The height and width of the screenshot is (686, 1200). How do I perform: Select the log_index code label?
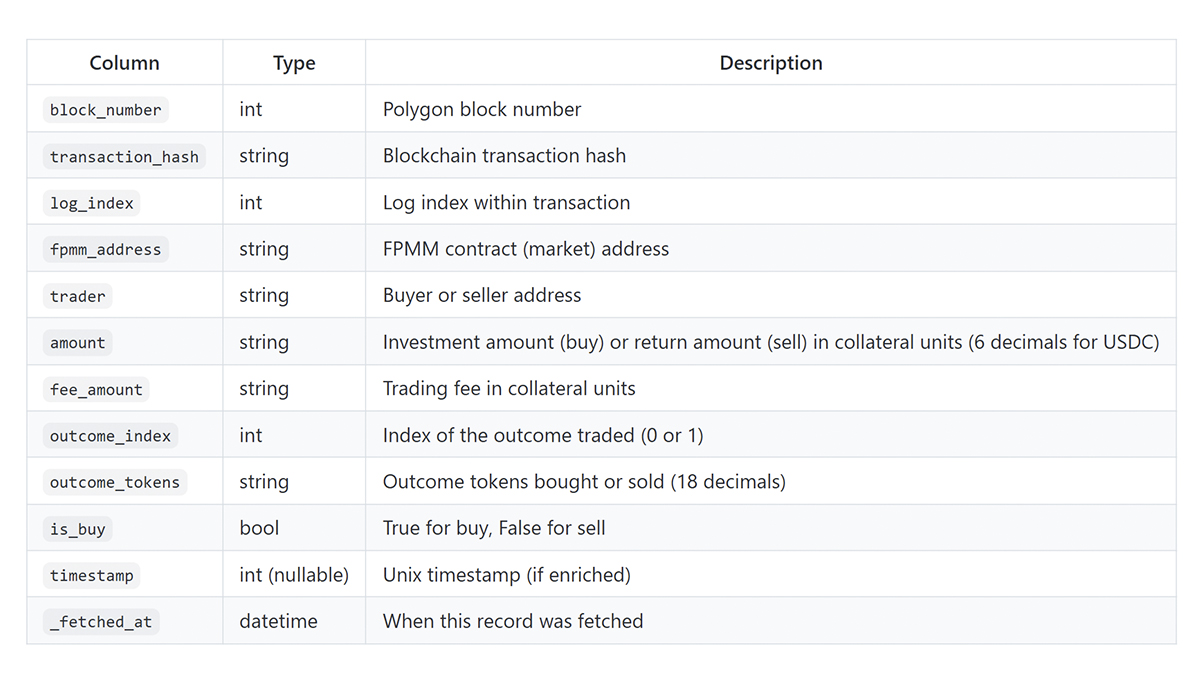click(x=91, y=203)
